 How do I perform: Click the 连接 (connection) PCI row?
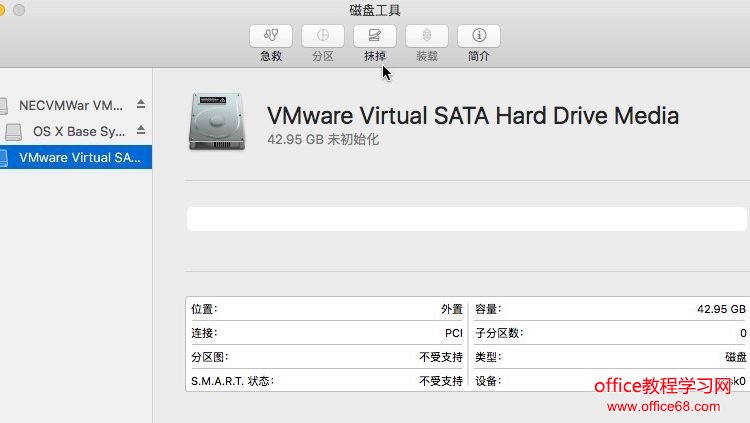point(326,333)
